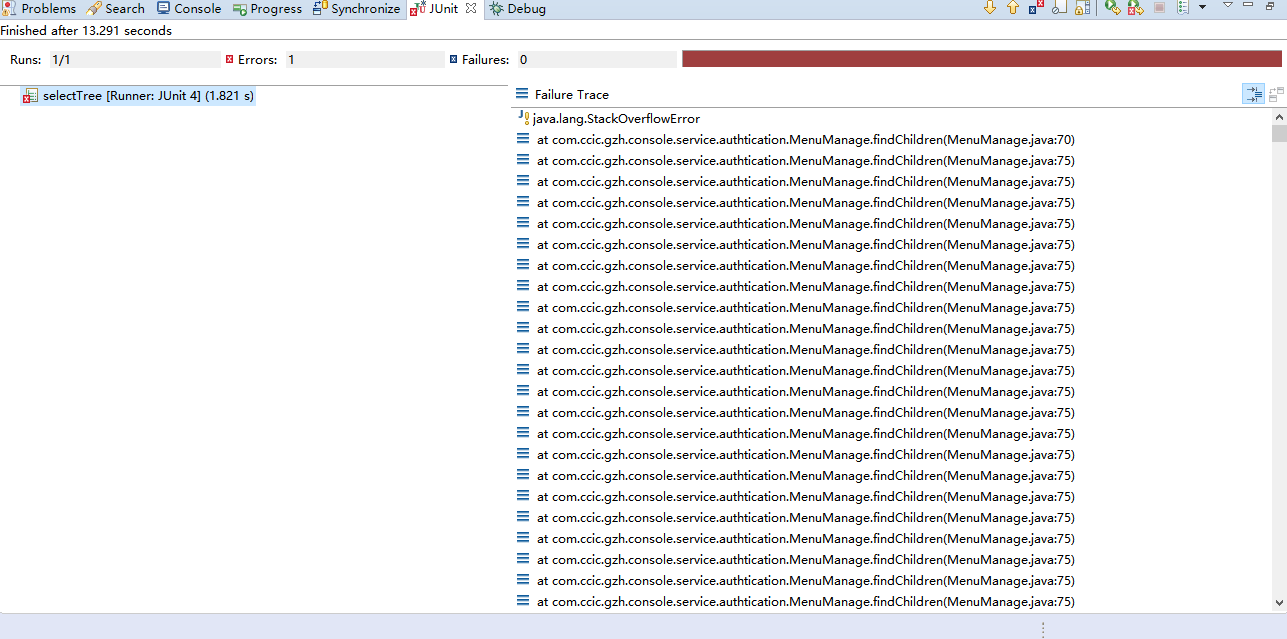Screen dimensions: 1287x639
Task: Toggle Show Failures Only filter
Action: tap(1036, 7)
